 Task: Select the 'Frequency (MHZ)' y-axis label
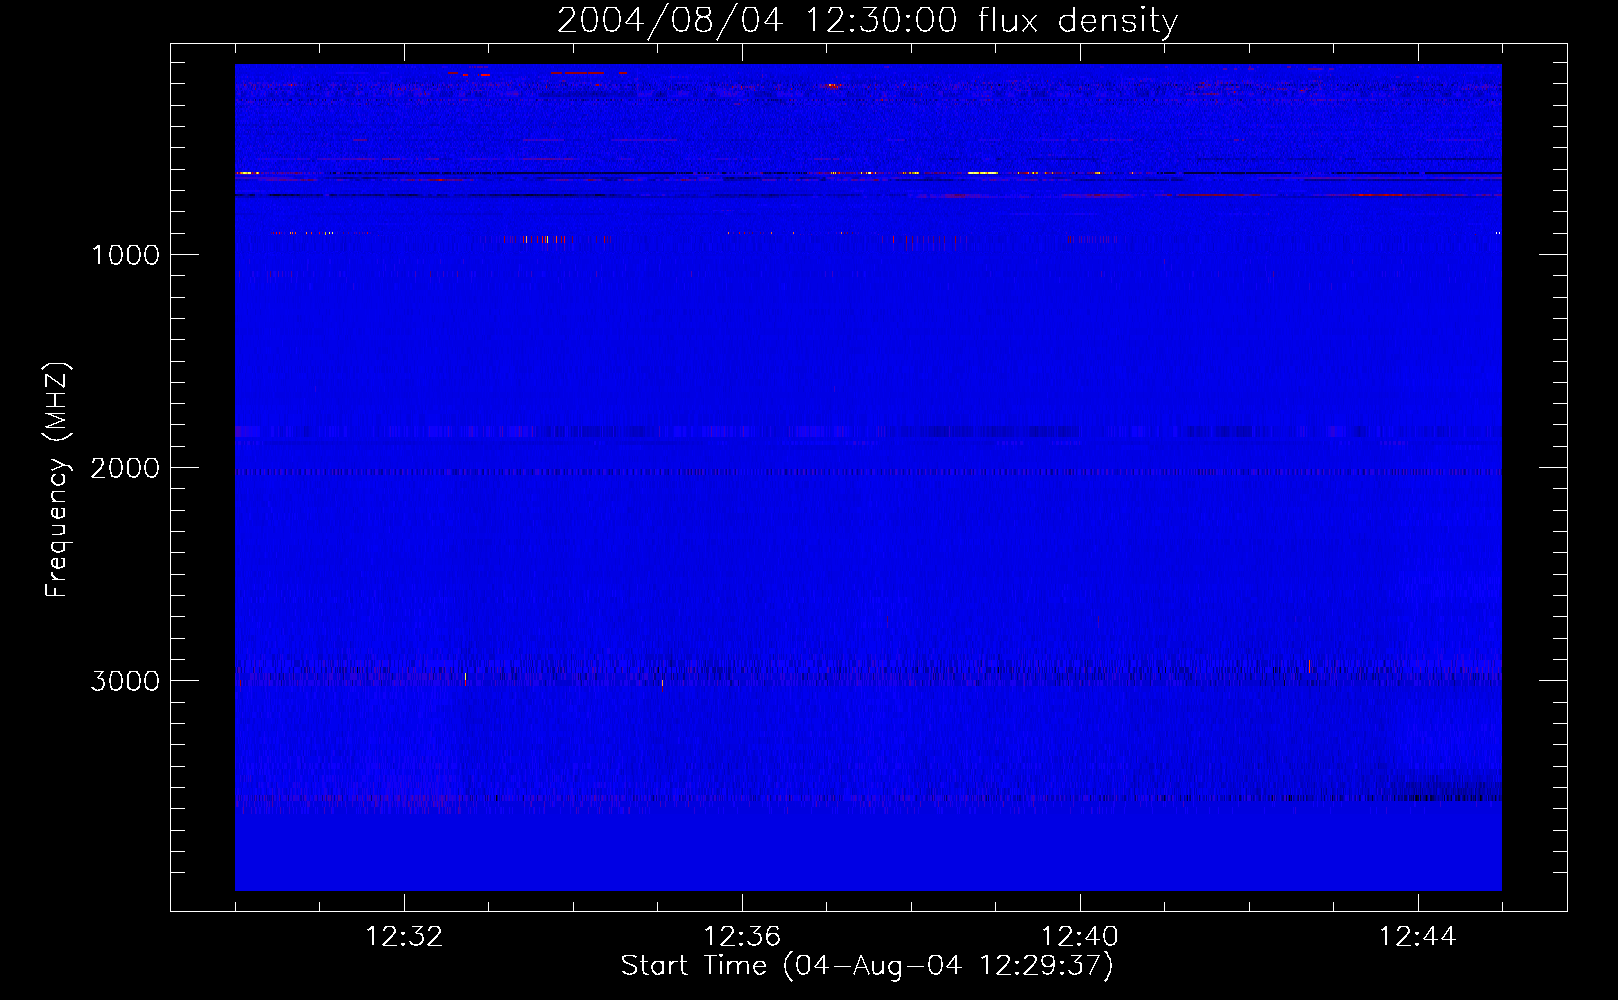[57, 480]
